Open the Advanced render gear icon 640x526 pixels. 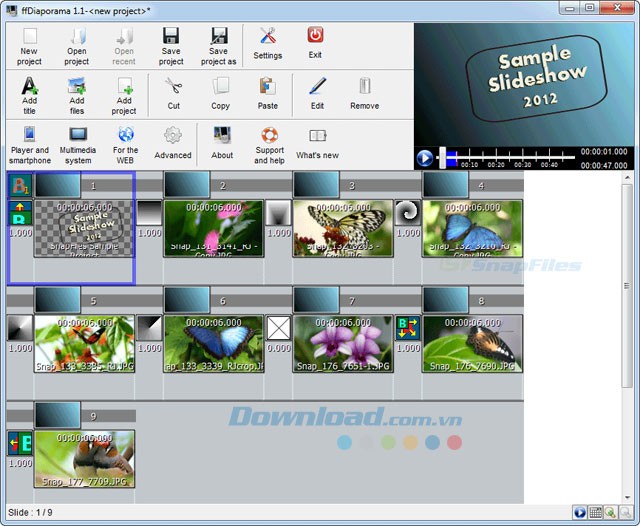[173, 143]
